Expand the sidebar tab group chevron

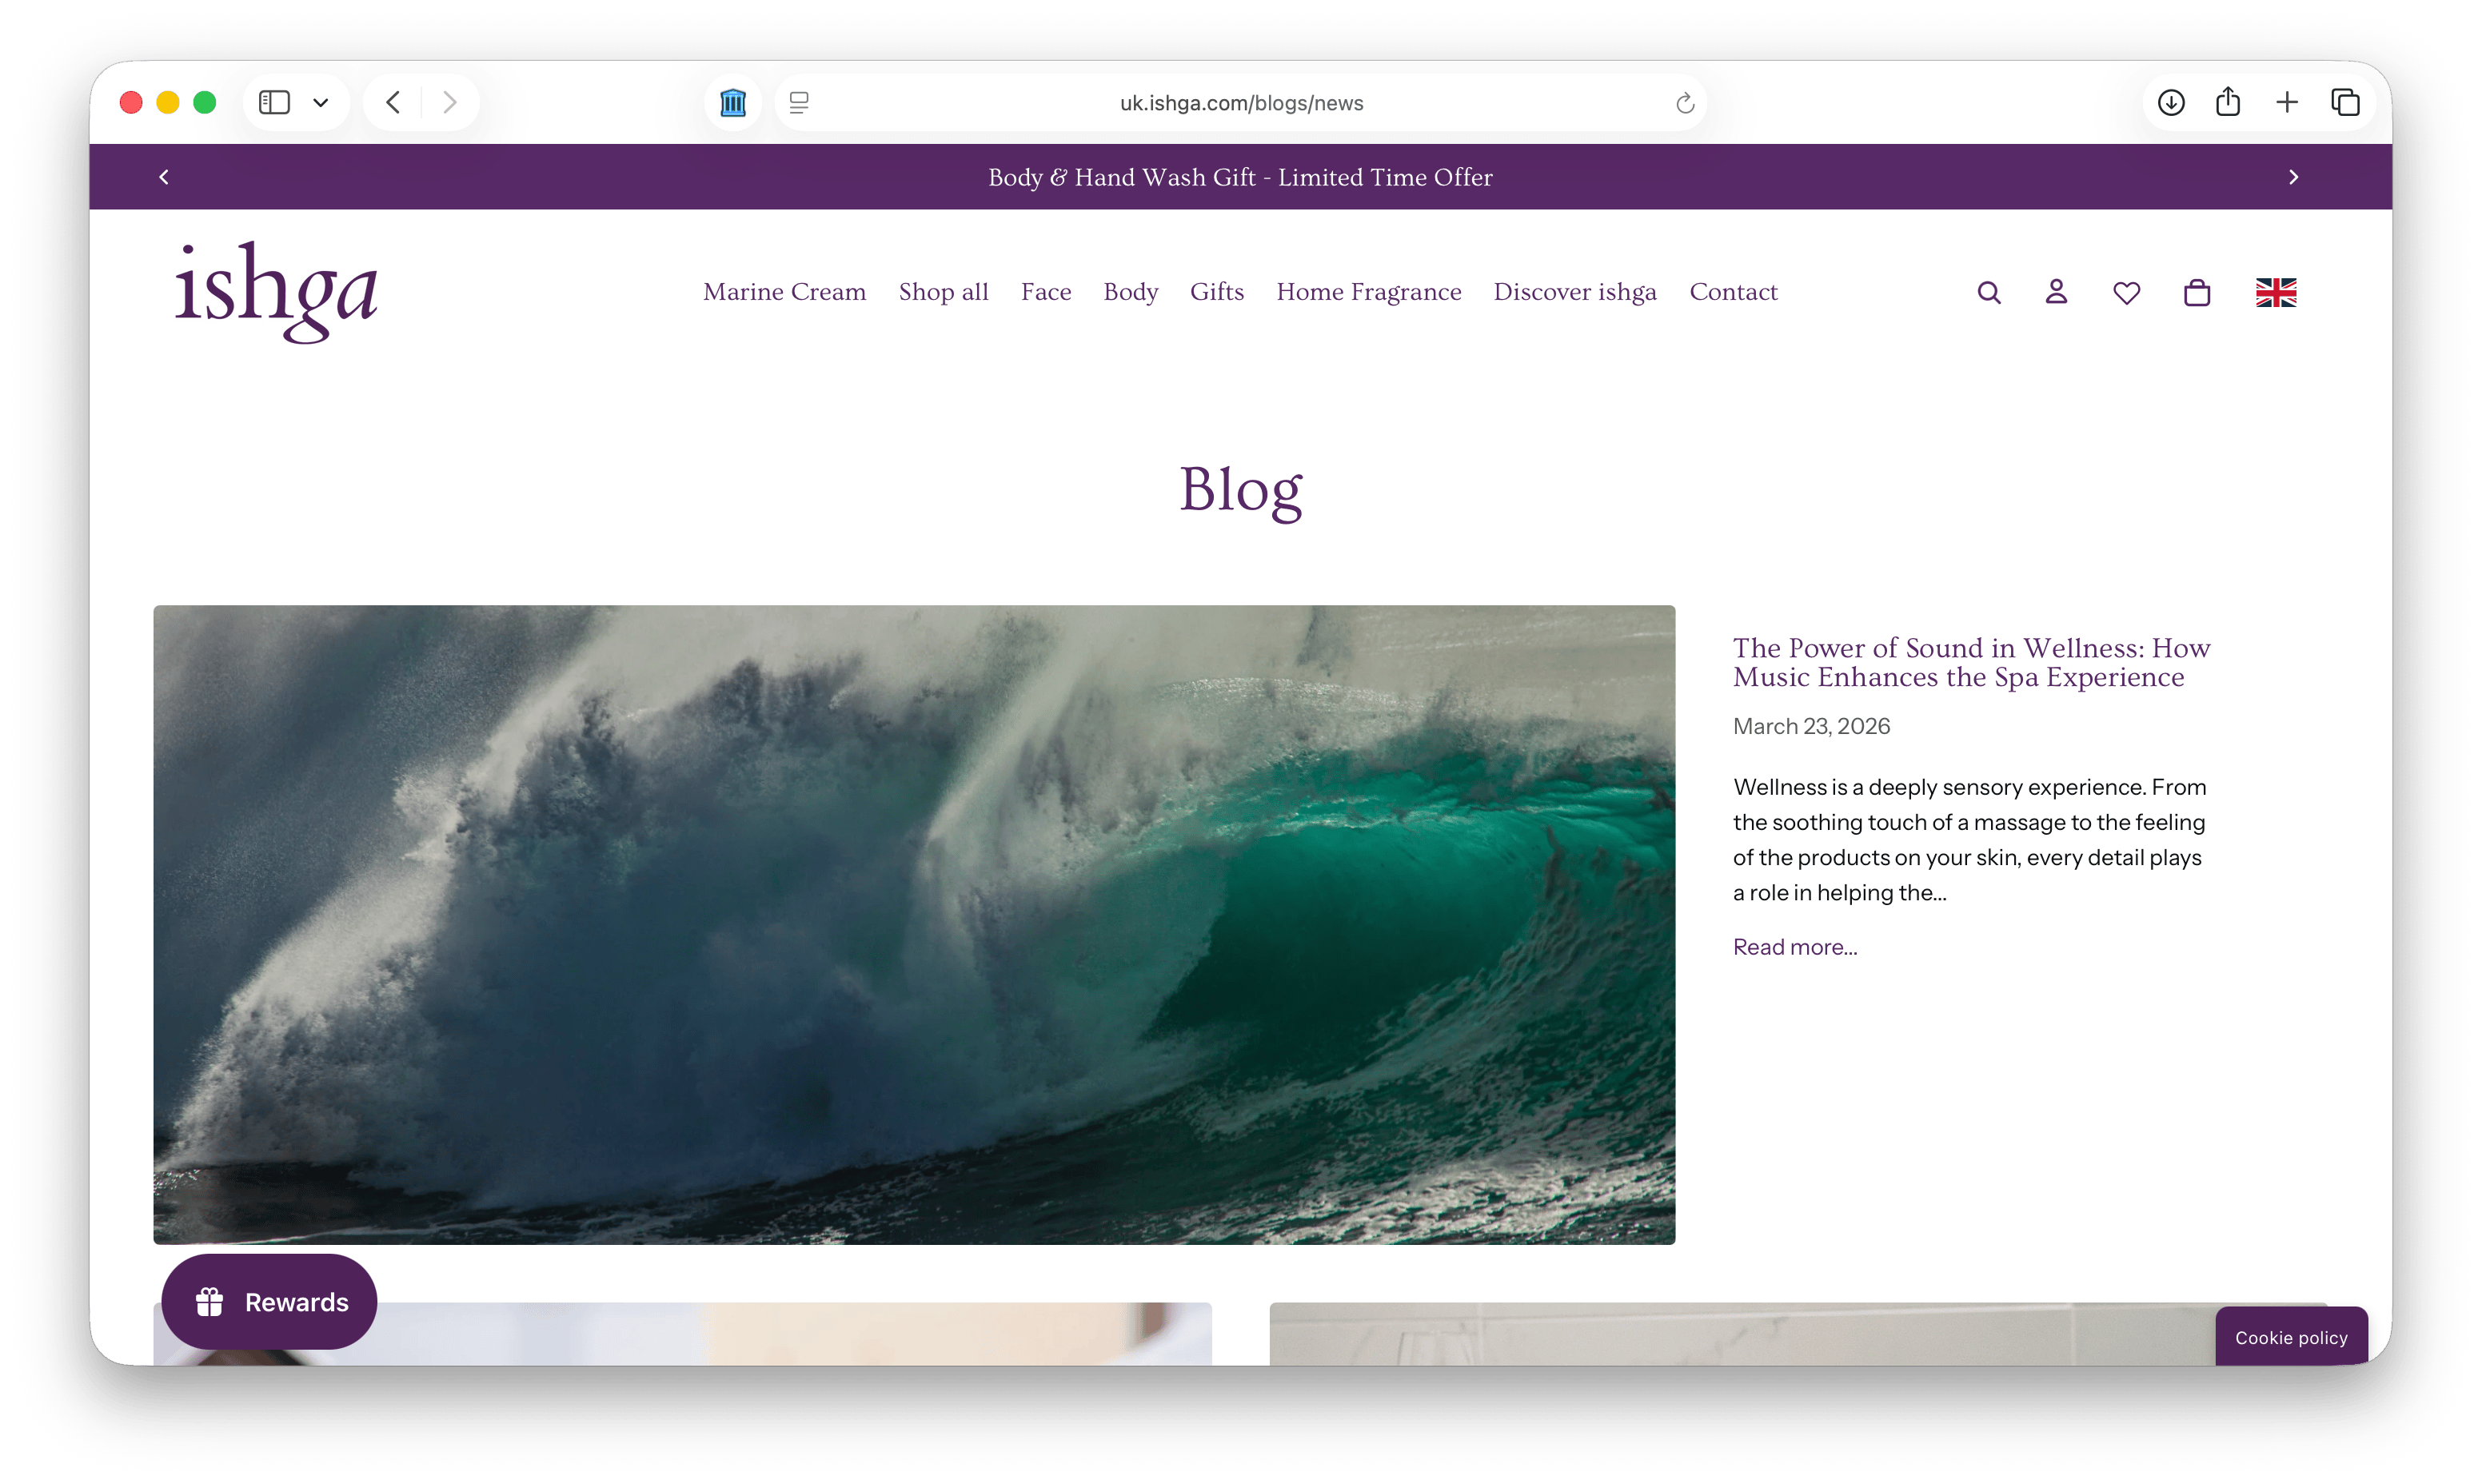coord(321,102)
